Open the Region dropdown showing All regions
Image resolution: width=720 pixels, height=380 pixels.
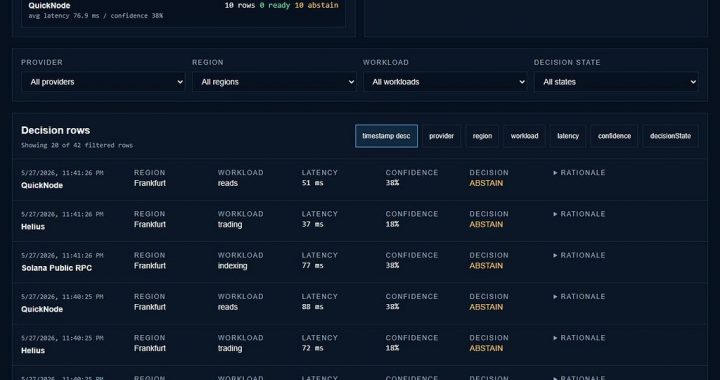(x=274, y=82)
